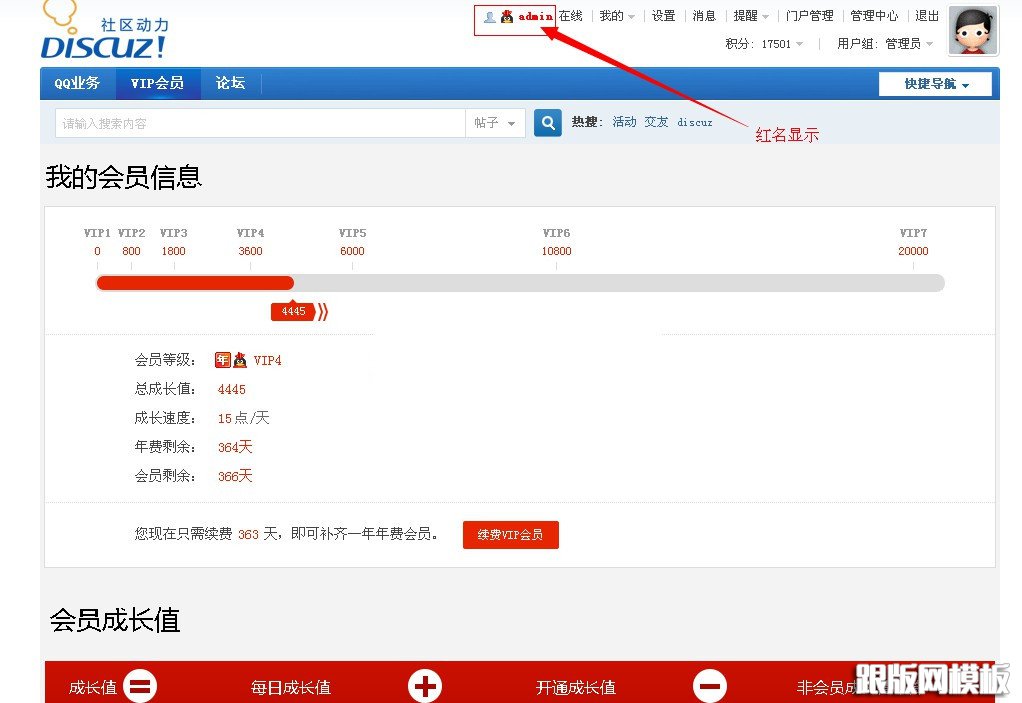The image size is (1022, 703).
Task: Click the admin avatar picture at top right
Action: [972, 30]
